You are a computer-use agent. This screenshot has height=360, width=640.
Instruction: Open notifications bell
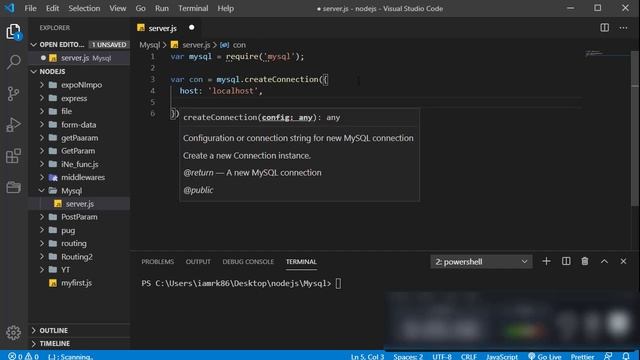626,356
